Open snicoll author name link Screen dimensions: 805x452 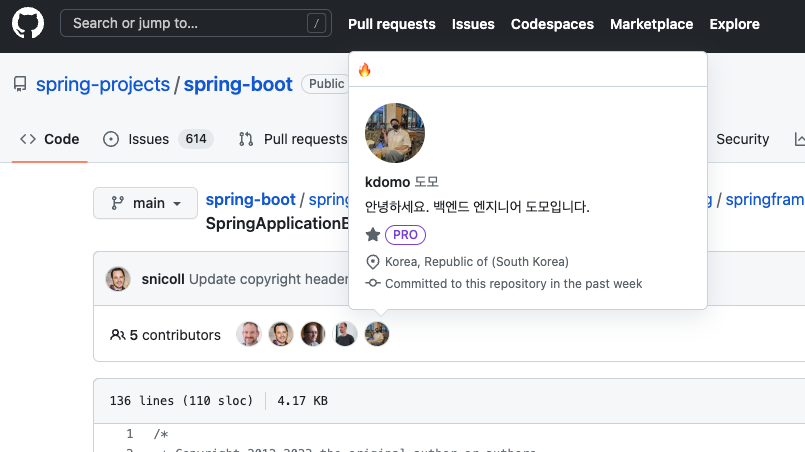tap(163, 279)
